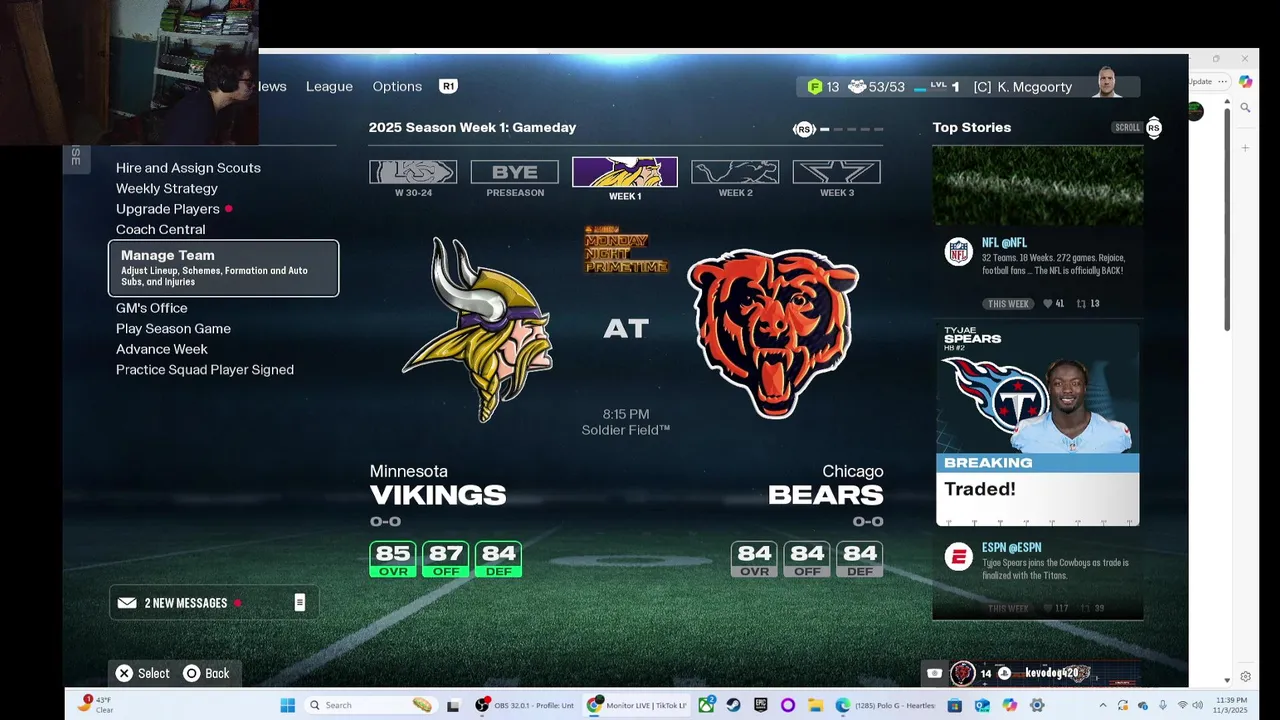This screenshot has width=1280, height=720.
Task: Select Advance Week
Action: (162, 349)
